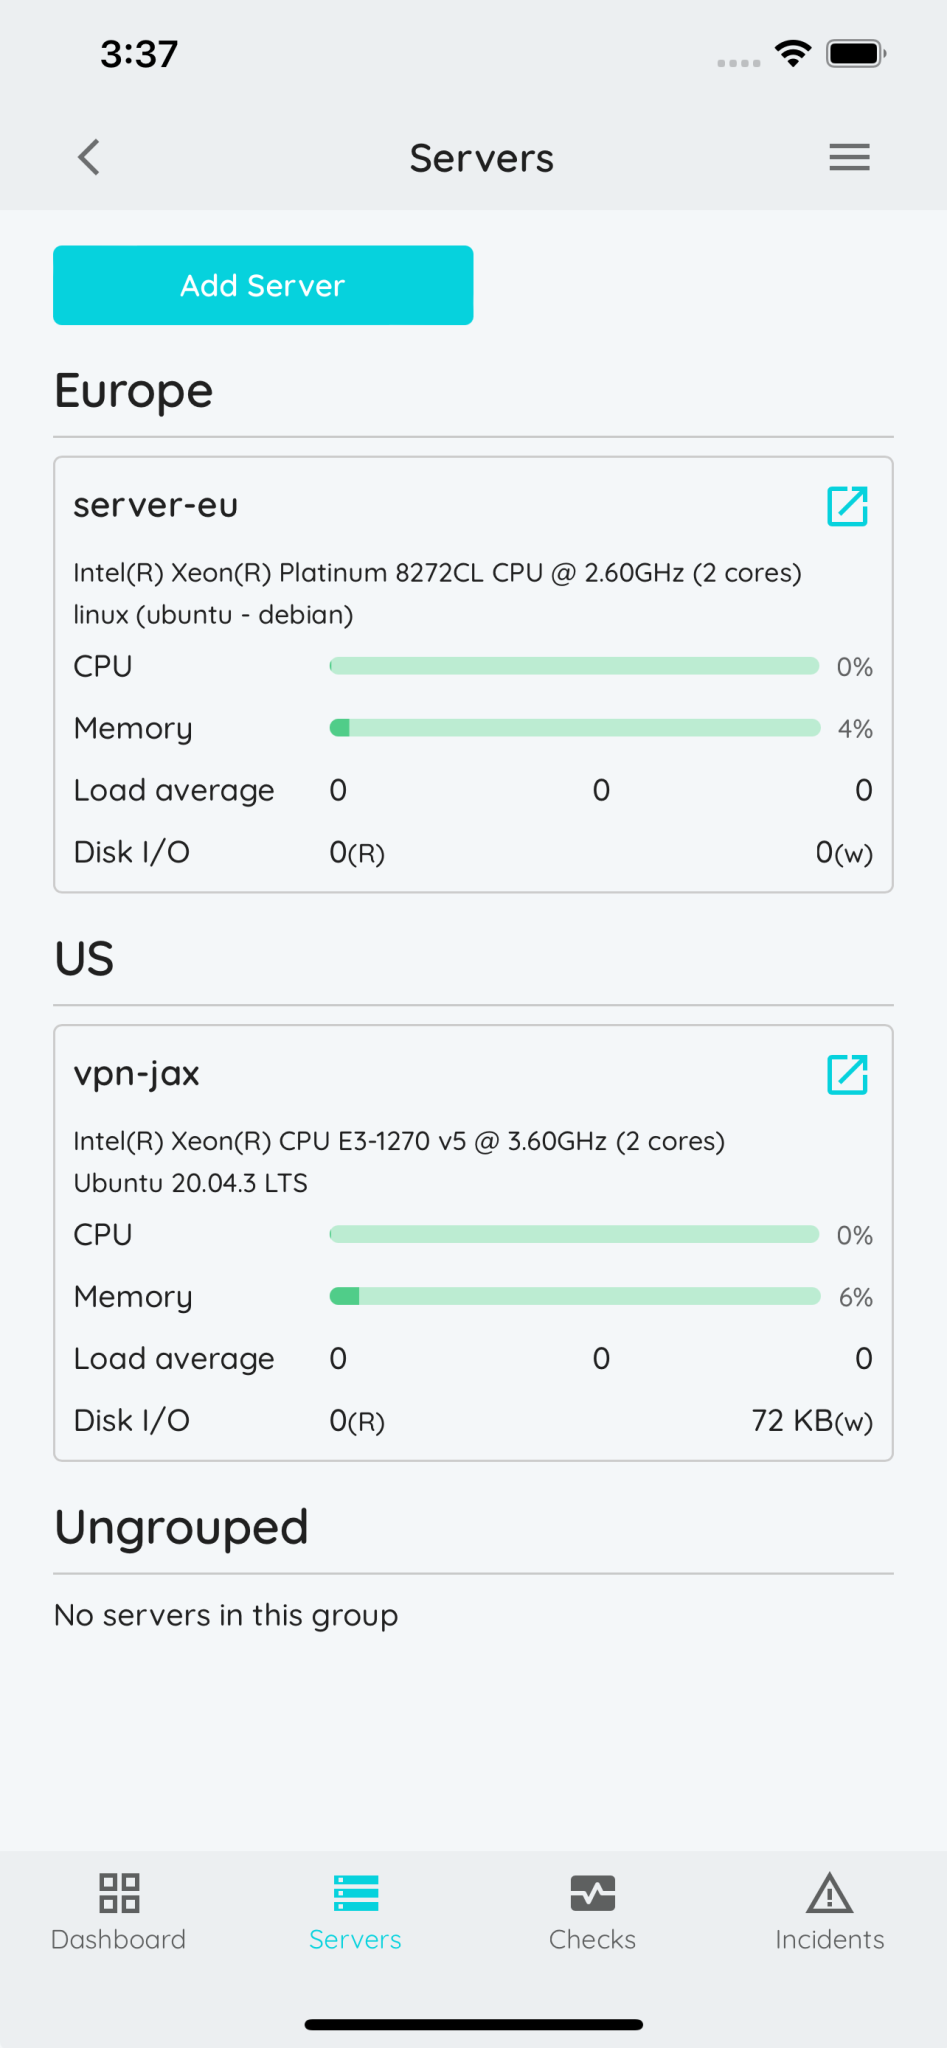Image resolution: width=947 pixels, height=2048 pixels.
Task: Open the hamburger menu at top right
Action: [x=849, y=157]
